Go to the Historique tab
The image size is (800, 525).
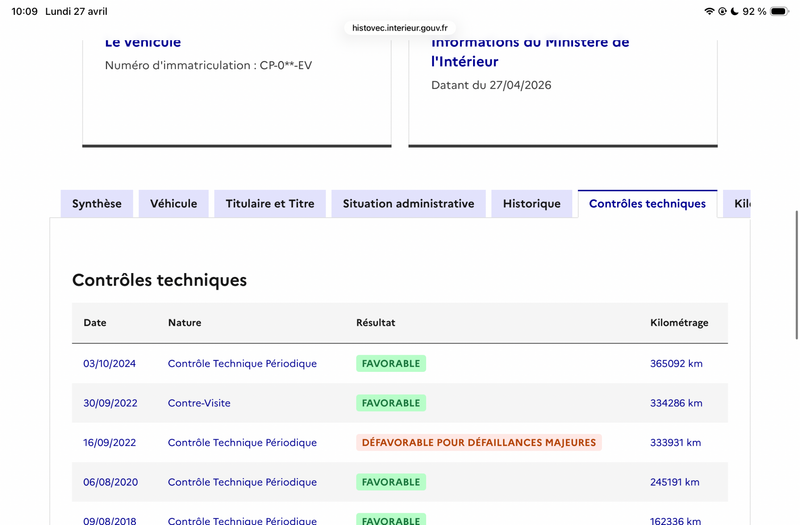coord(532,204)
